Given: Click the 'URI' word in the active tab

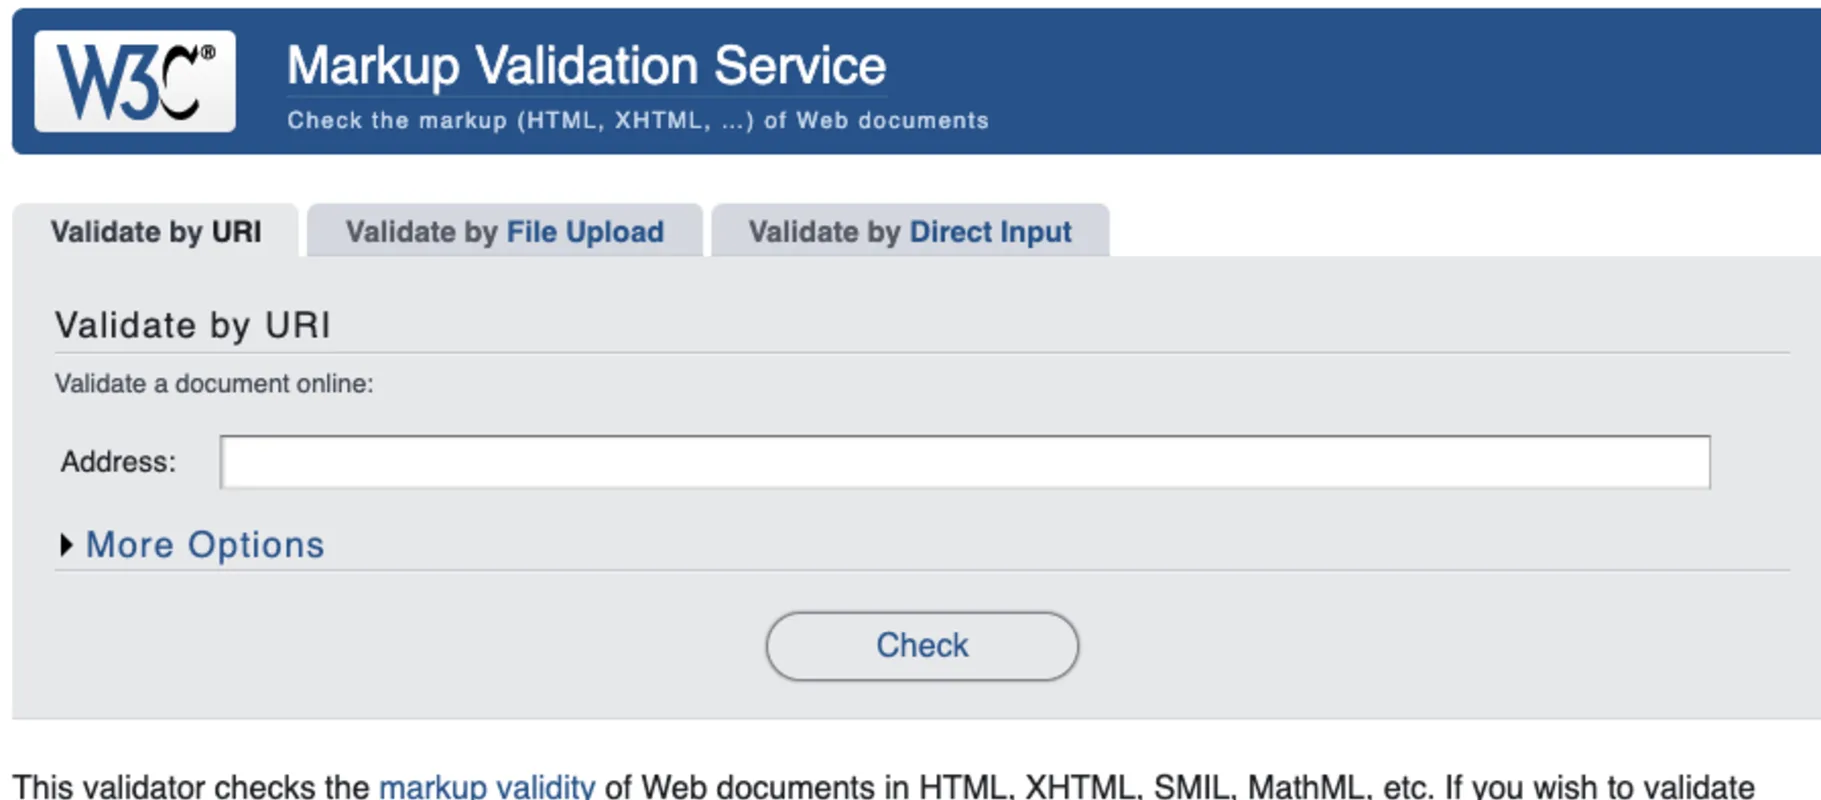Looking at the screenshot, I should [236, 232].
